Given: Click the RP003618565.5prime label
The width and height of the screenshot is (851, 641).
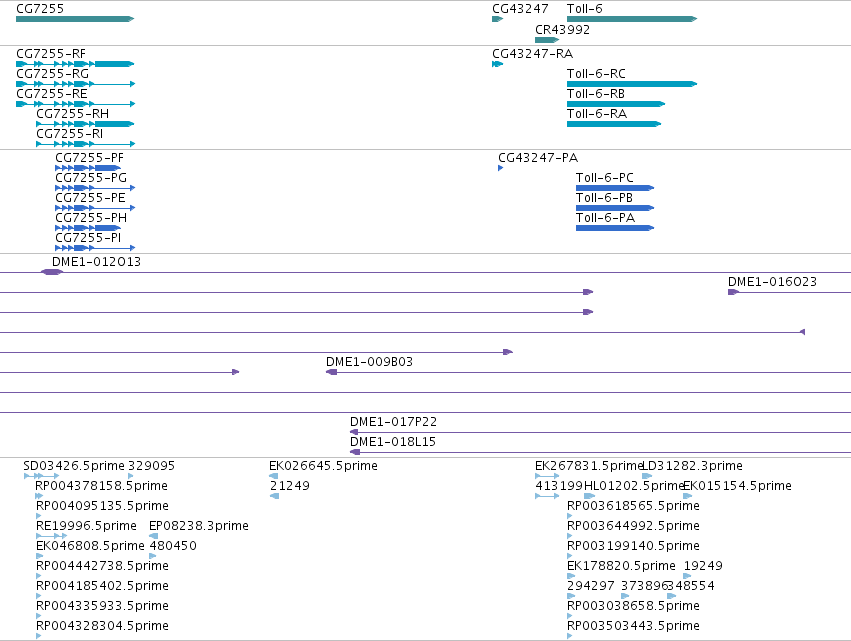Looking at the screenshot, I should pyautogui.click(x=633, y=506).
